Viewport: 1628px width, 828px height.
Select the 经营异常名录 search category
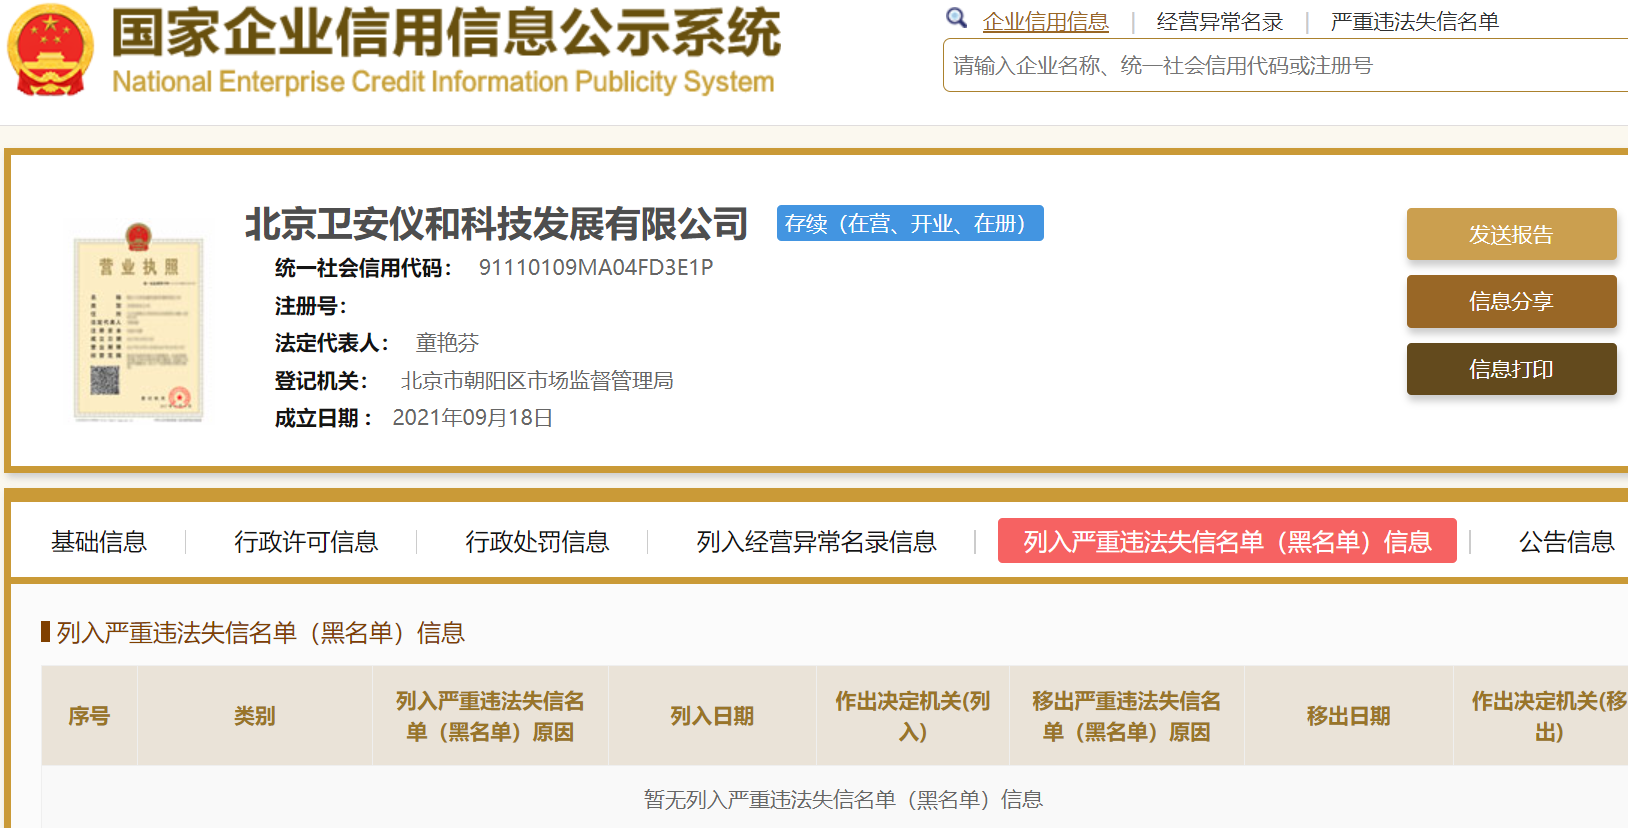coord(1220,22)
